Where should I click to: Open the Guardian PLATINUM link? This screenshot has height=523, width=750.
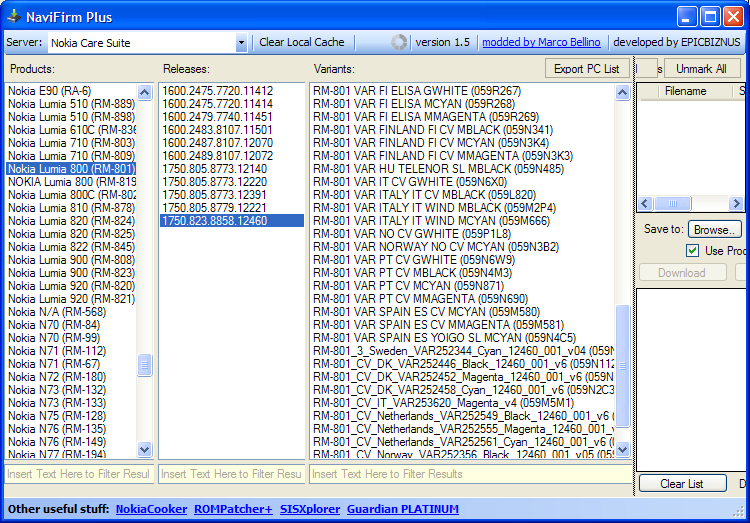tap(403, 509)
